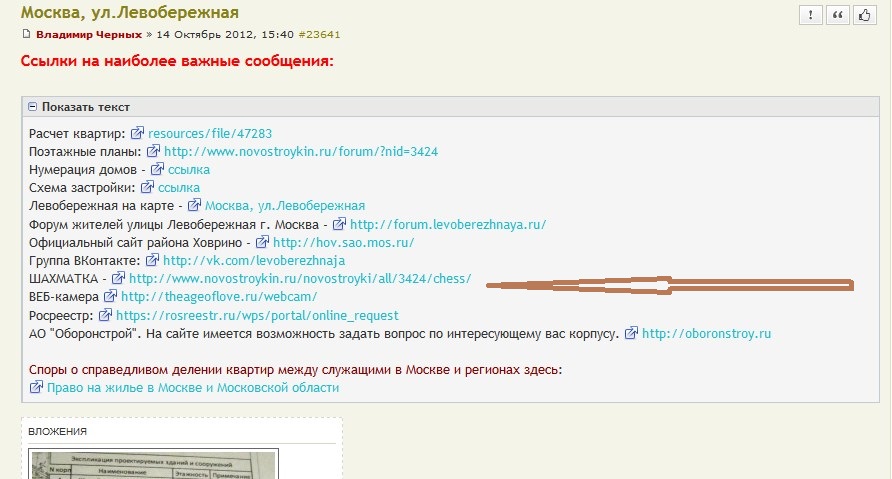Viewport: 892px width, 479px height.
Task: Click the thumbs up like icon
Action: click(x=862, y=15)
